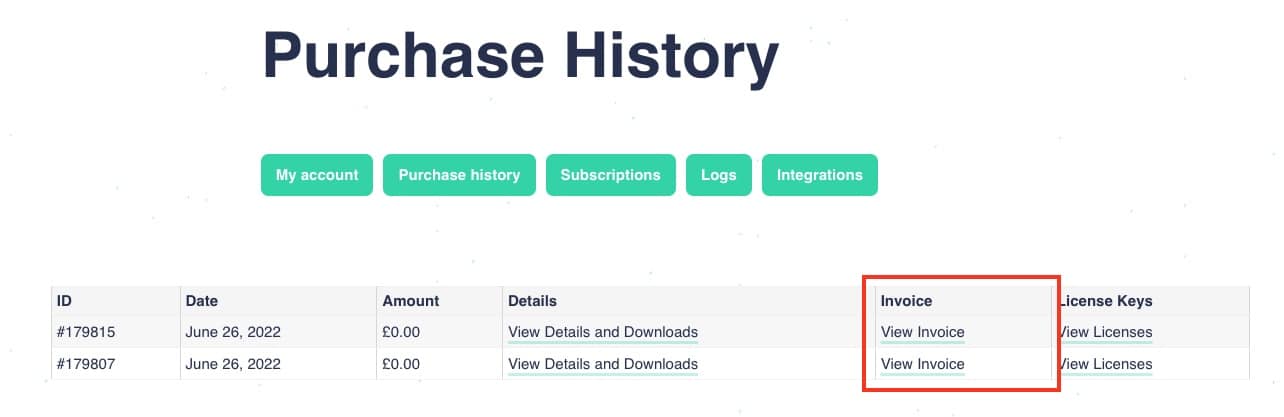Select order ID #179807 cell
This screenshot has width=1284, height=417.
click(x=86, y=364)
